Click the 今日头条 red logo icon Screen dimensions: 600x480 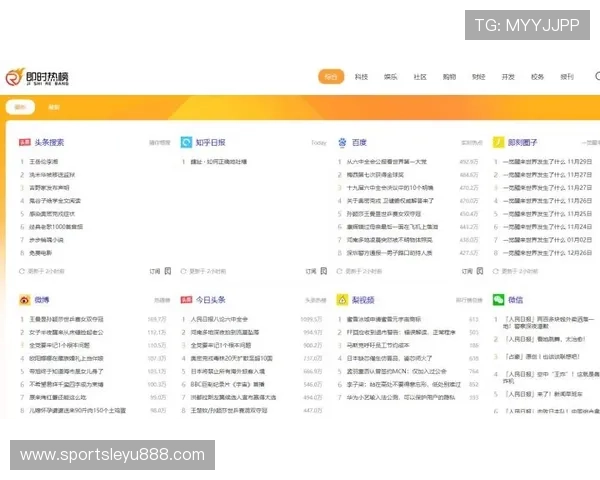[186, 300]
